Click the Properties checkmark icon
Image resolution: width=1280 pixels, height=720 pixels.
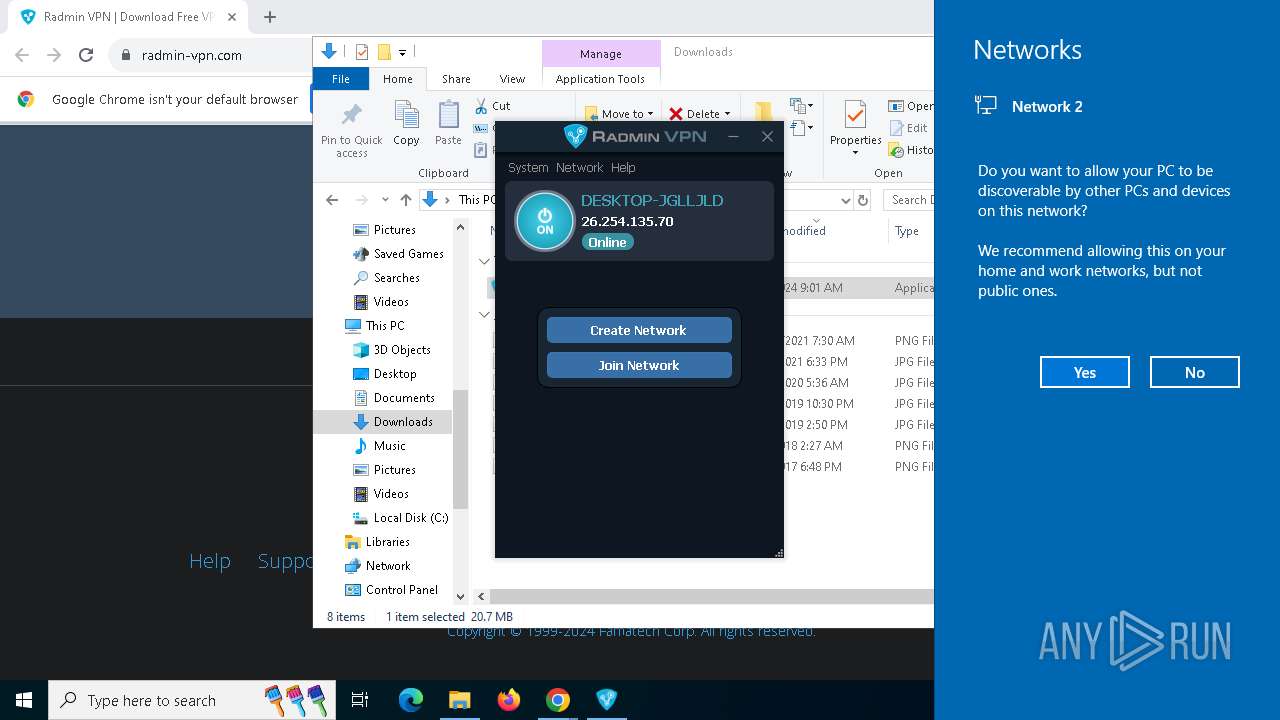[x=855, y=114]
